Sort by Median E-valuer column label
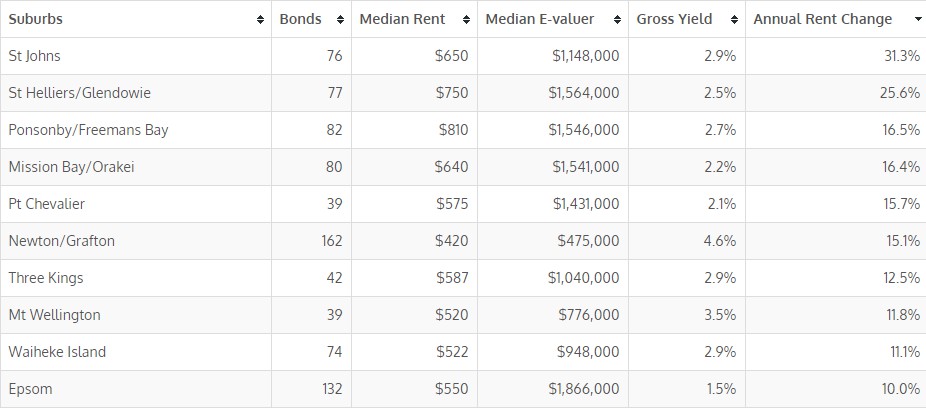Viewport: 926px width, 408px height. [x=540, y=19]
